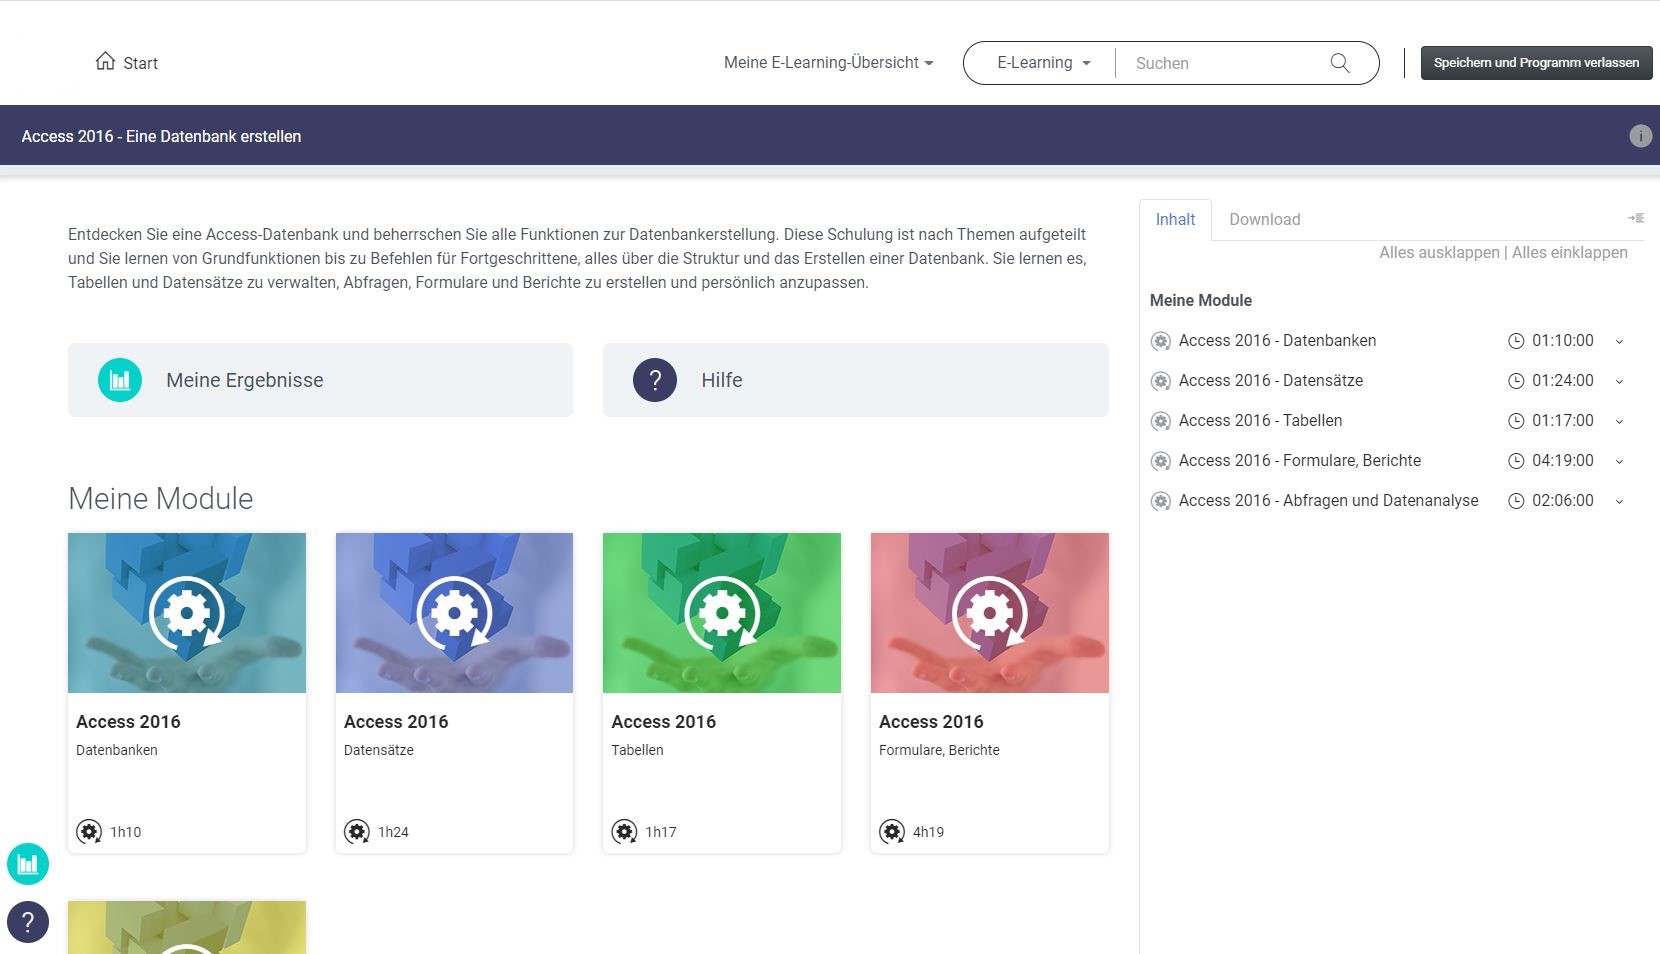Expand the Access 2016 - Datenbanken chevron
Image resolution: width=1660 pixels, height=954 pixels.
1619,341
